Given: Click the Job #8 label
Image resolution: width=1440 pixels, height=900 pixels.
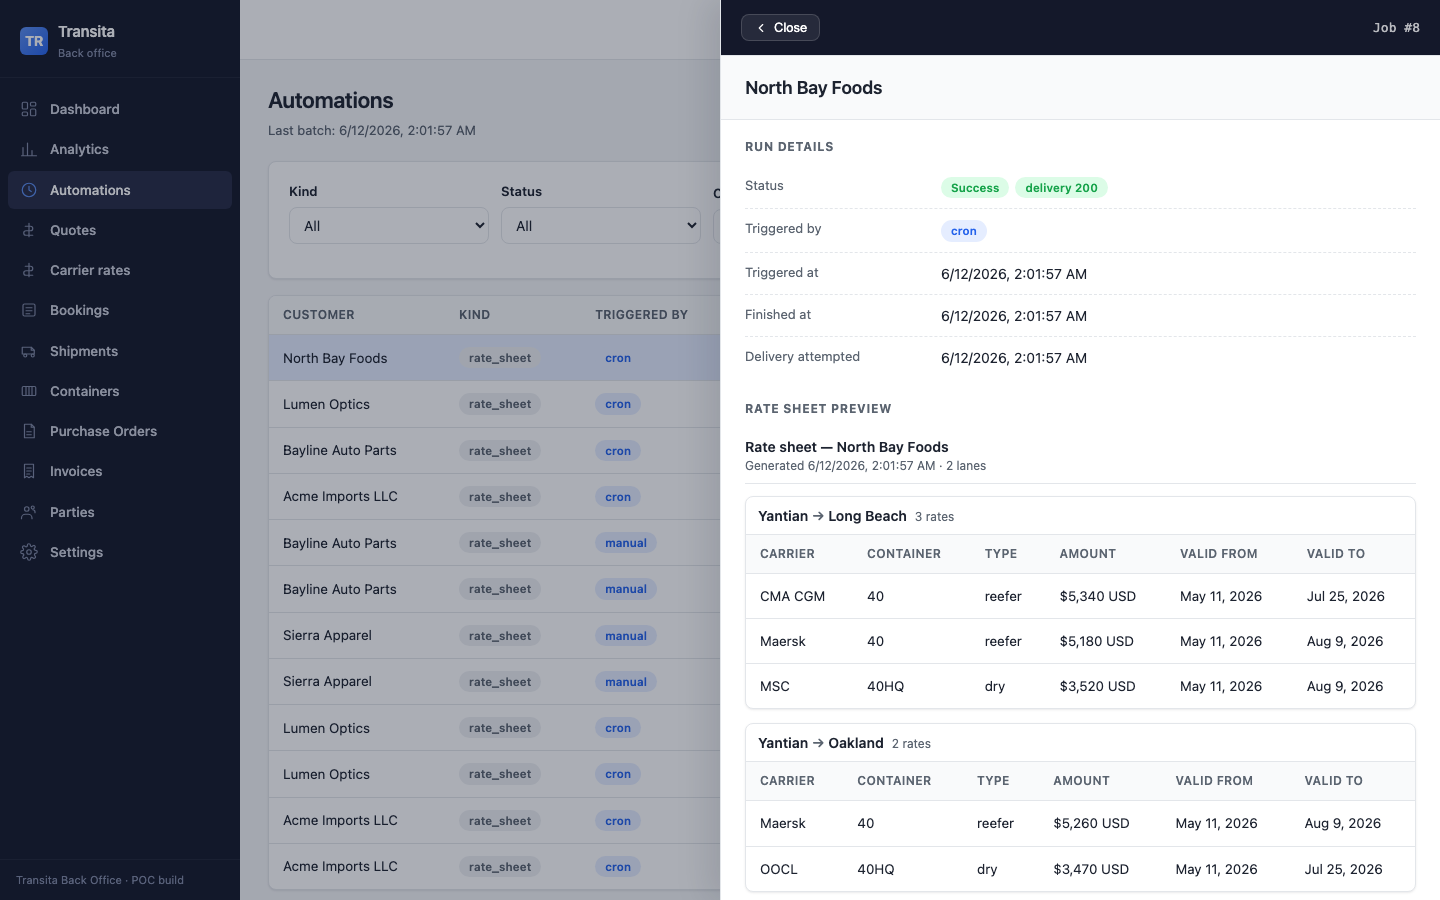Looking at the screenshot, I should (x=1396, y=28).
